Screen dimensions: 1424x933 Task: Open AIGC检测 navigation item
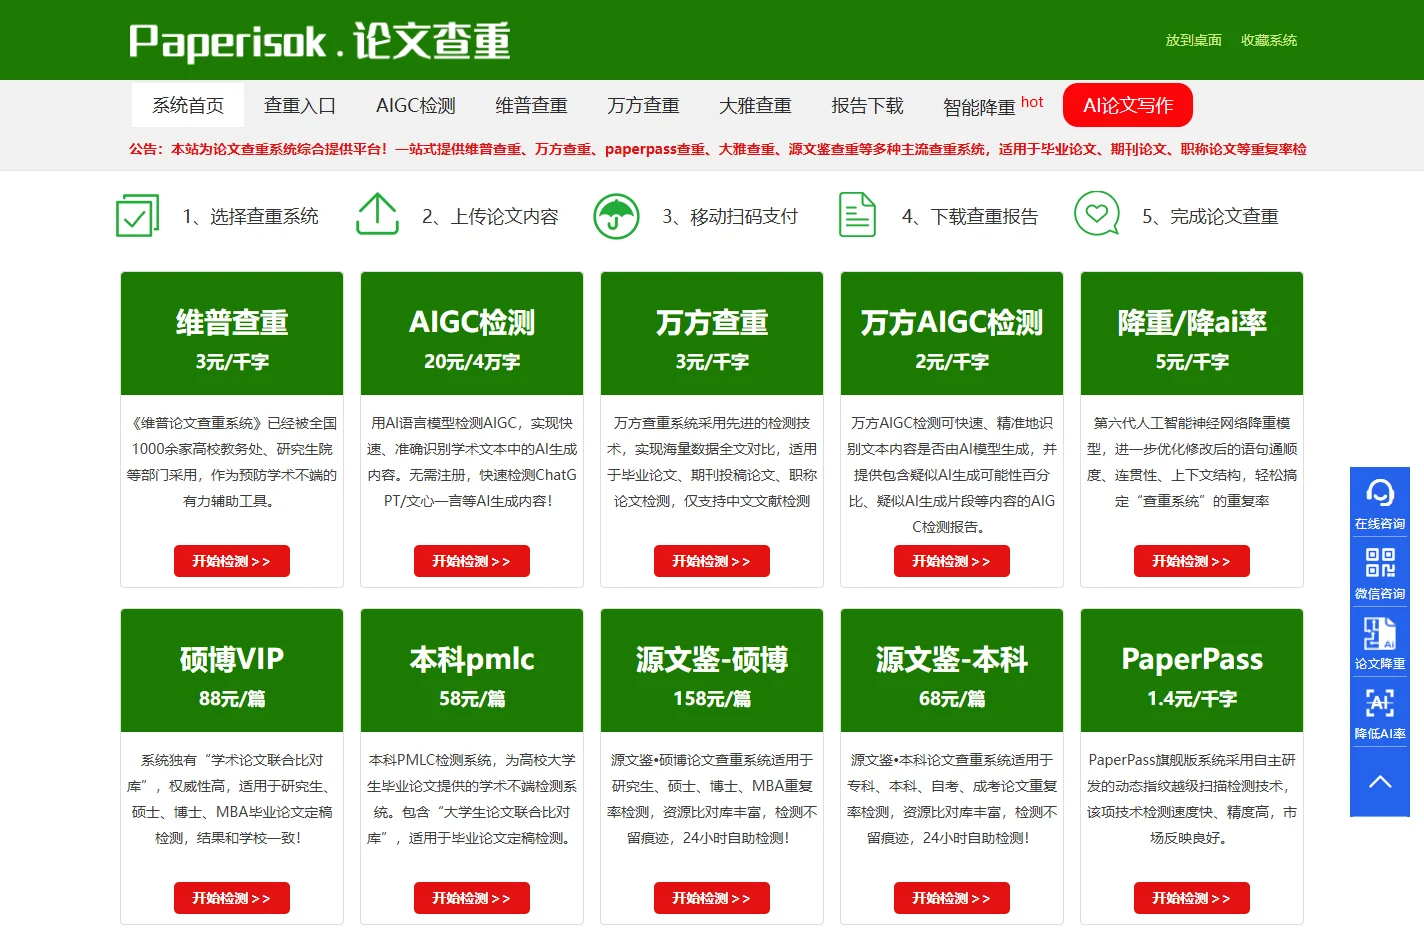coord(416,105)
